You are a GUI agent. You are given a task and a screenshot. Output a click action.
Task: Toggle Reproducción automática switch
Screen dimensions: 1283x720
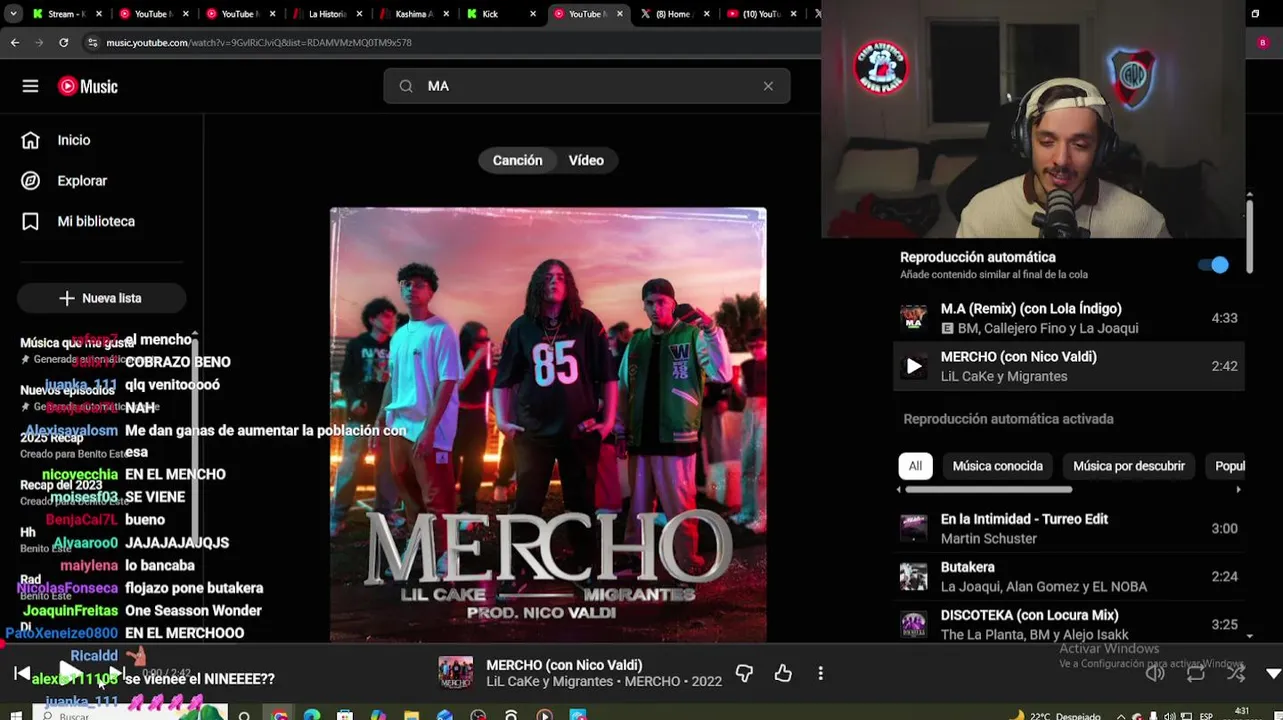pos(1213,265)
